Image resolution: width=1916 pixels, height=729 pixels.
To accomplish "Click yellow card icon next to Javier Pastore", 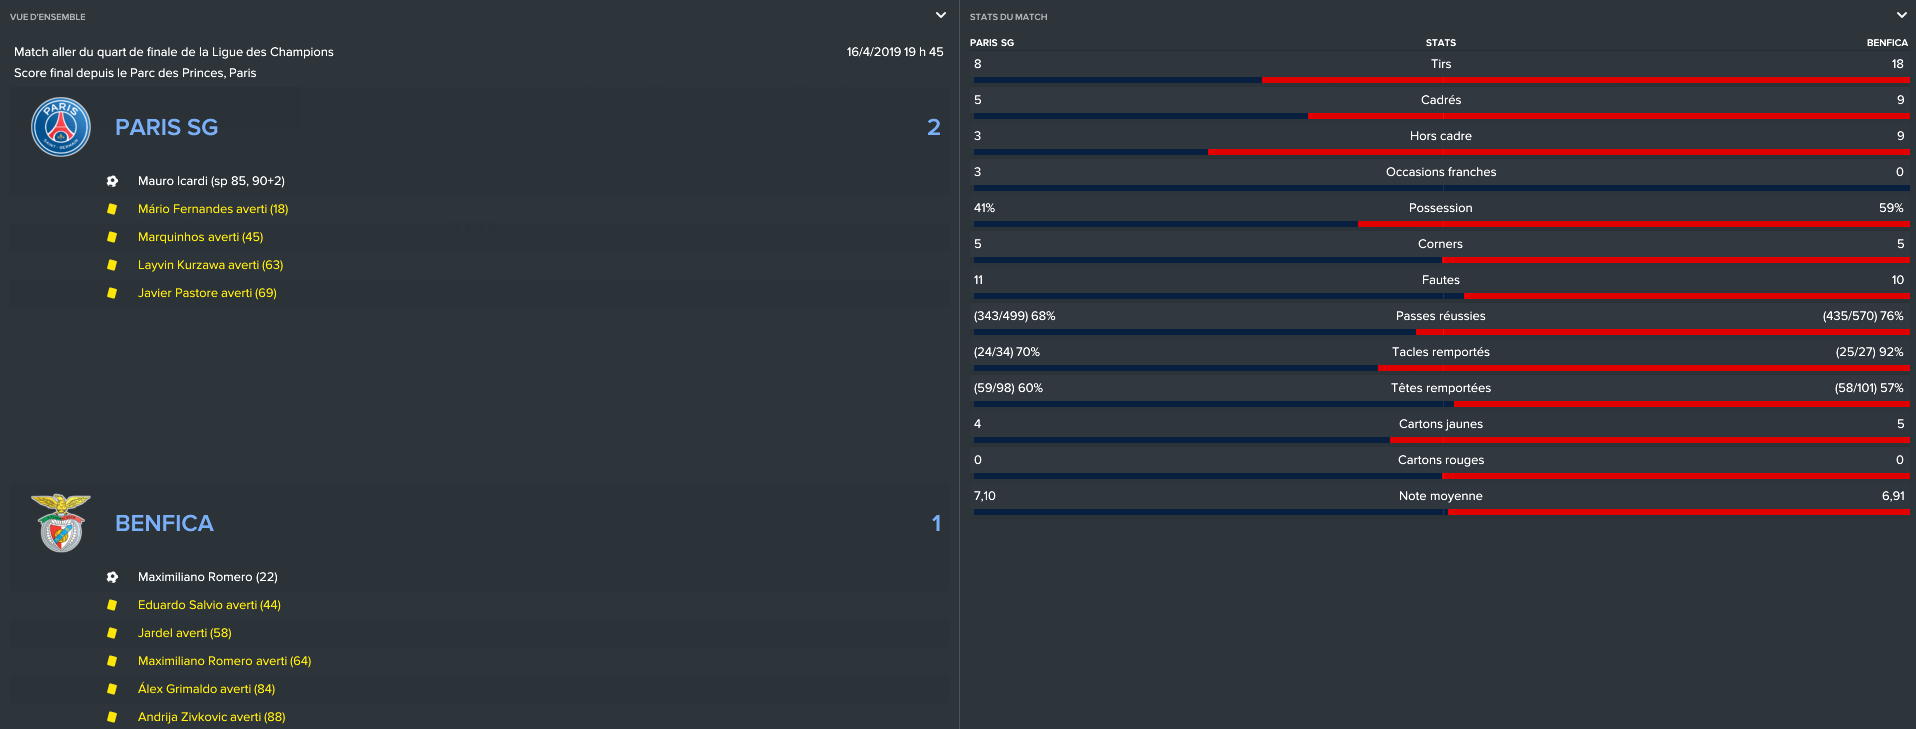I will coord(112,293).
